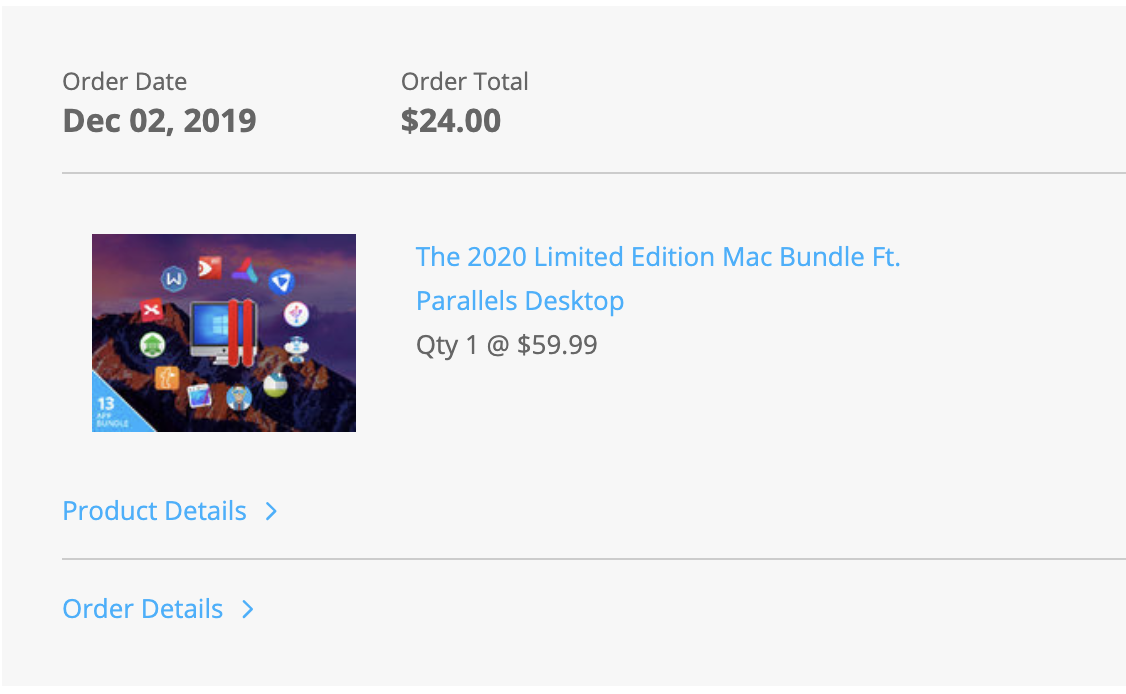Image resolution: width=1126 pixels, height=694 pixels.
Task: Click the green-white globe app icon
Action: 275,384
